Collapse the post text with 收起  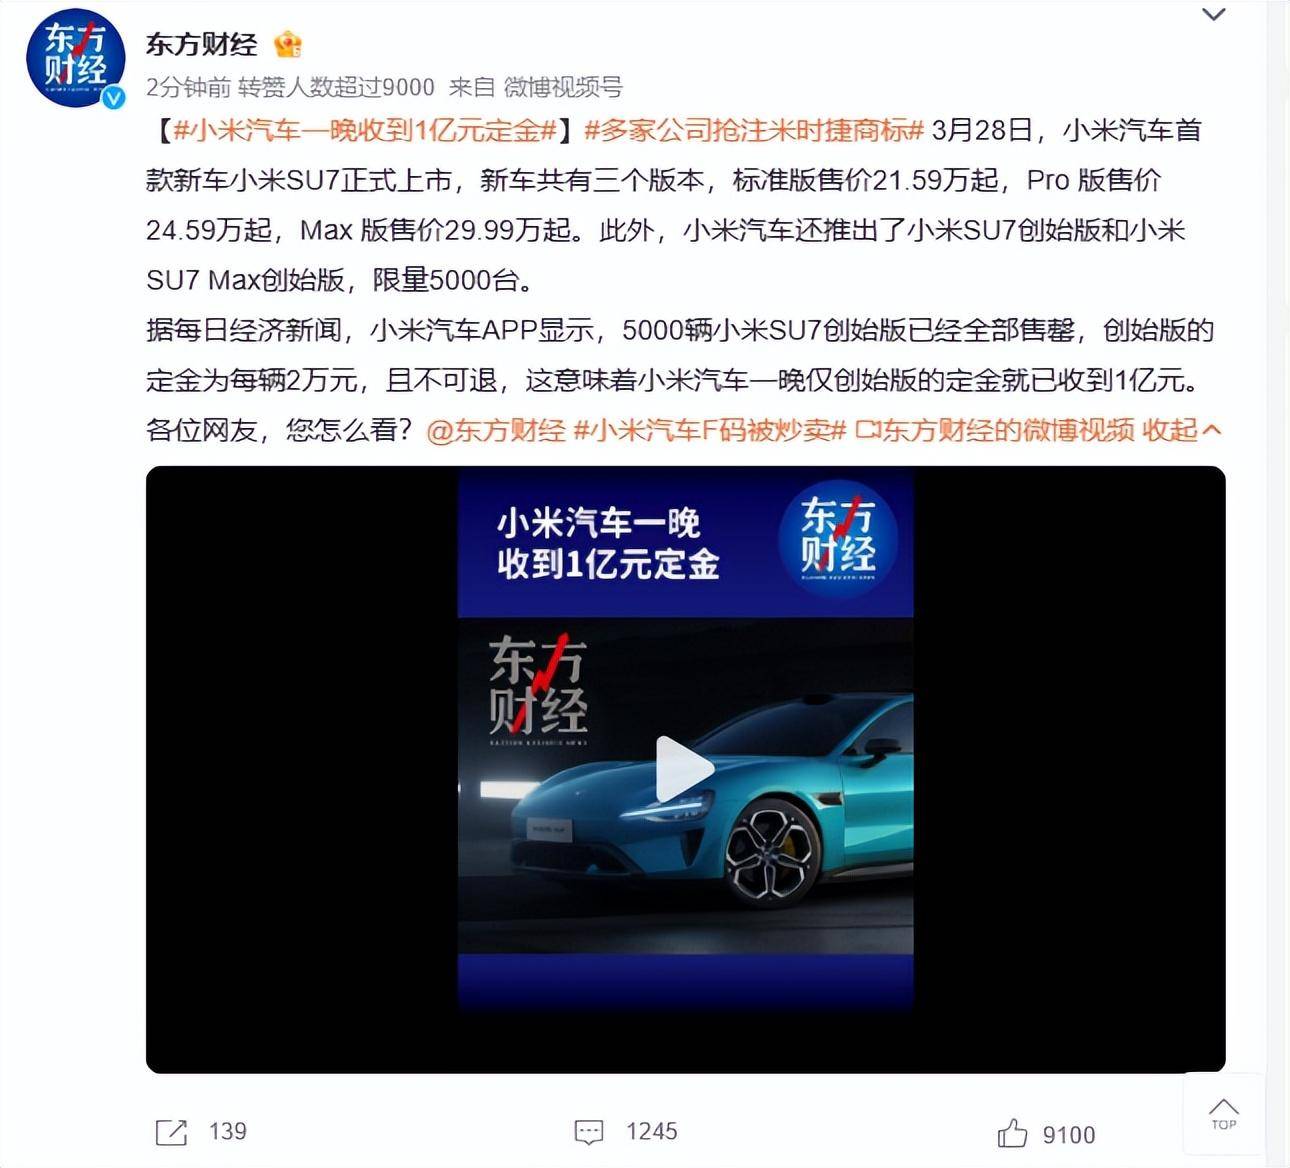click(x=1182, y=430)
